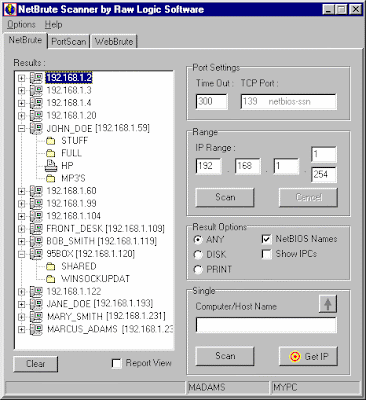Image resolution: width=366 pixels, height=400 pixels.
Task: Click the computer icon beside 192.168.1.104
Action: (36, 216)
